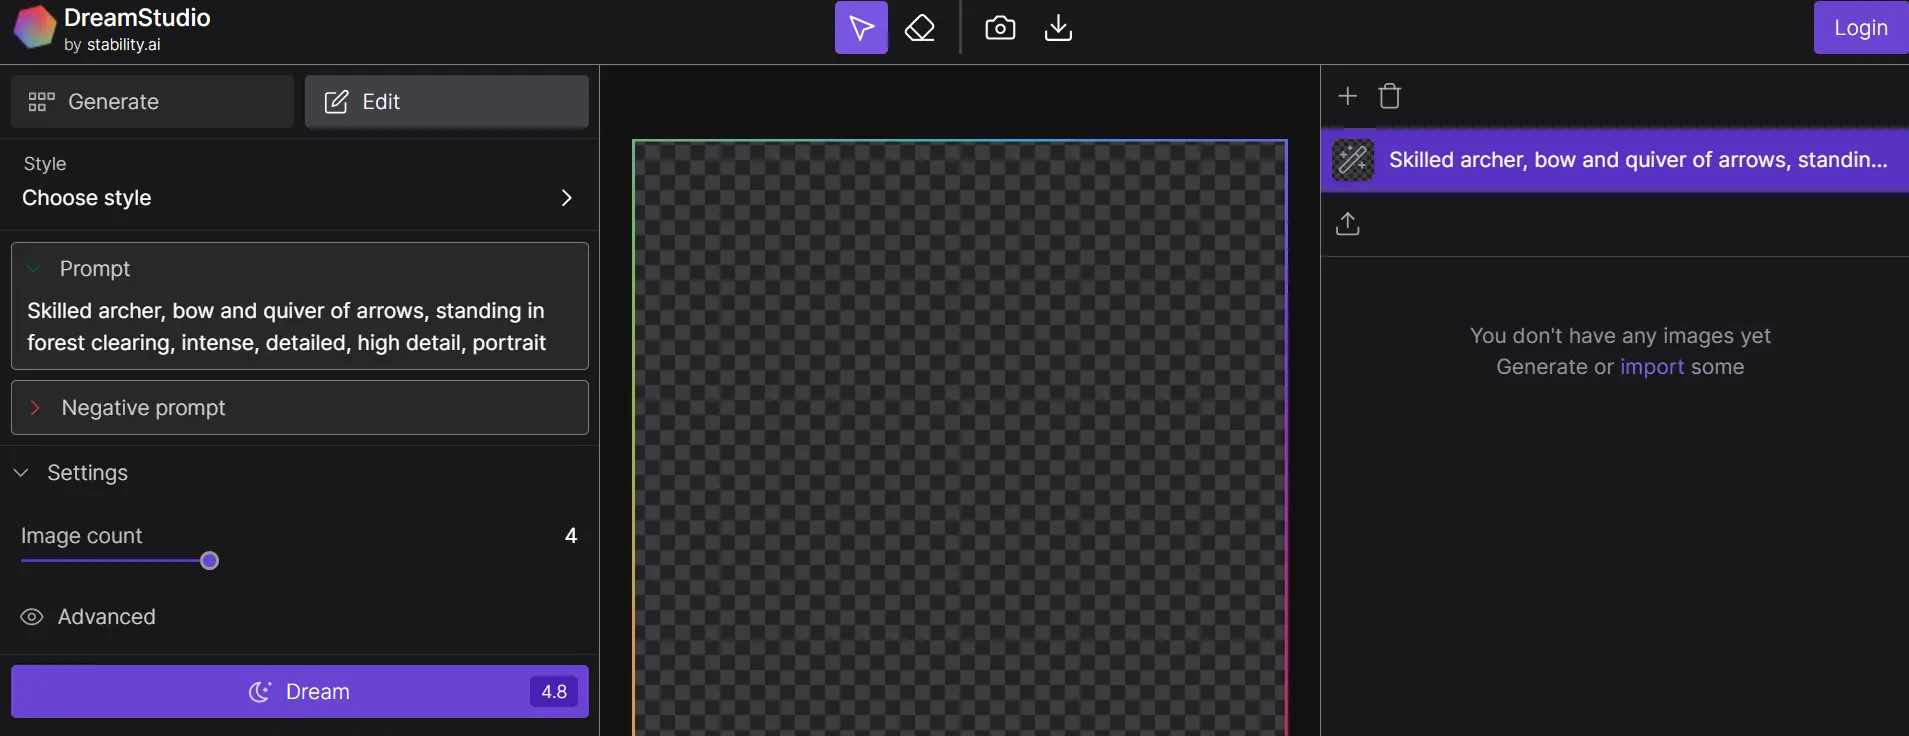The height and width of the screenshot is (736, 1909).
Task: Open the Choose style selector
Action: (x=299, y=185)
